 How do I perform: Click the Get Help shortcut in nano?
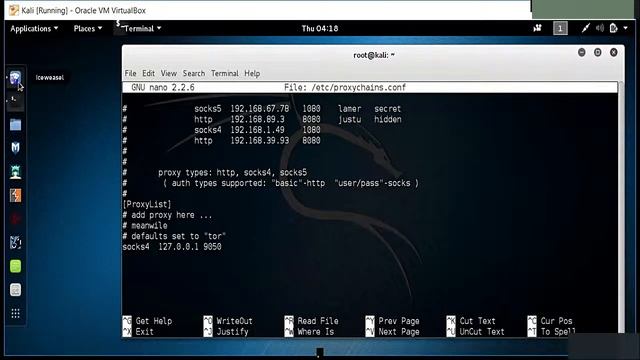pyautogui.click(x=147, y=321)
